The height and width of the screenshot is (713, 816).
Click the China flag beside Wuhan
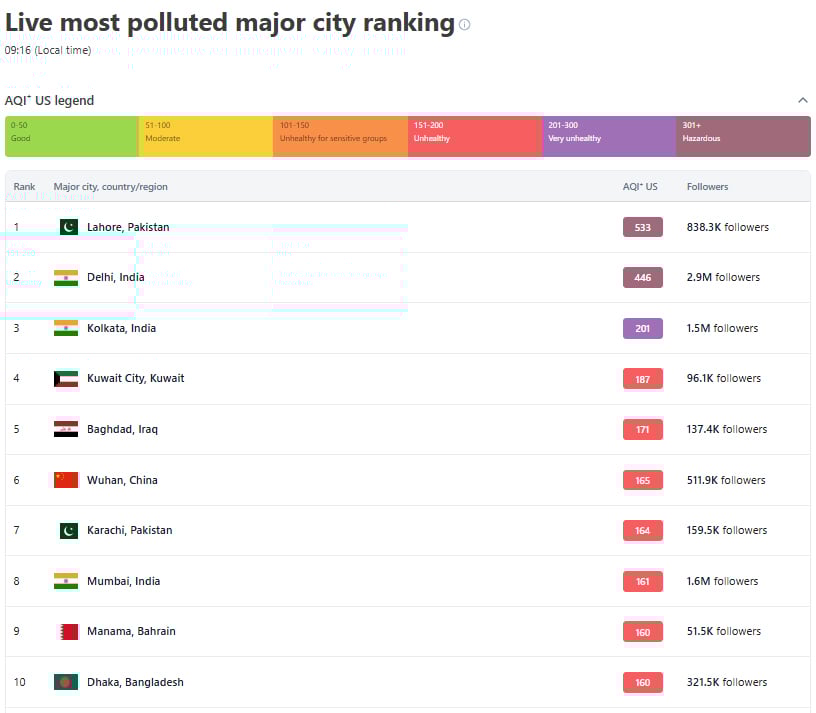[x=66, y=480]
